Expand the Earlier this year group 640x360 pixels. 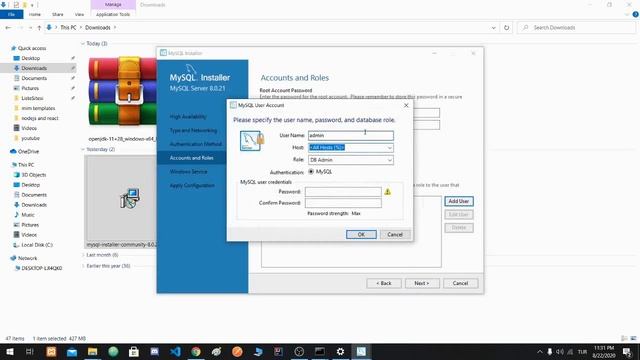tap(83, 266)
